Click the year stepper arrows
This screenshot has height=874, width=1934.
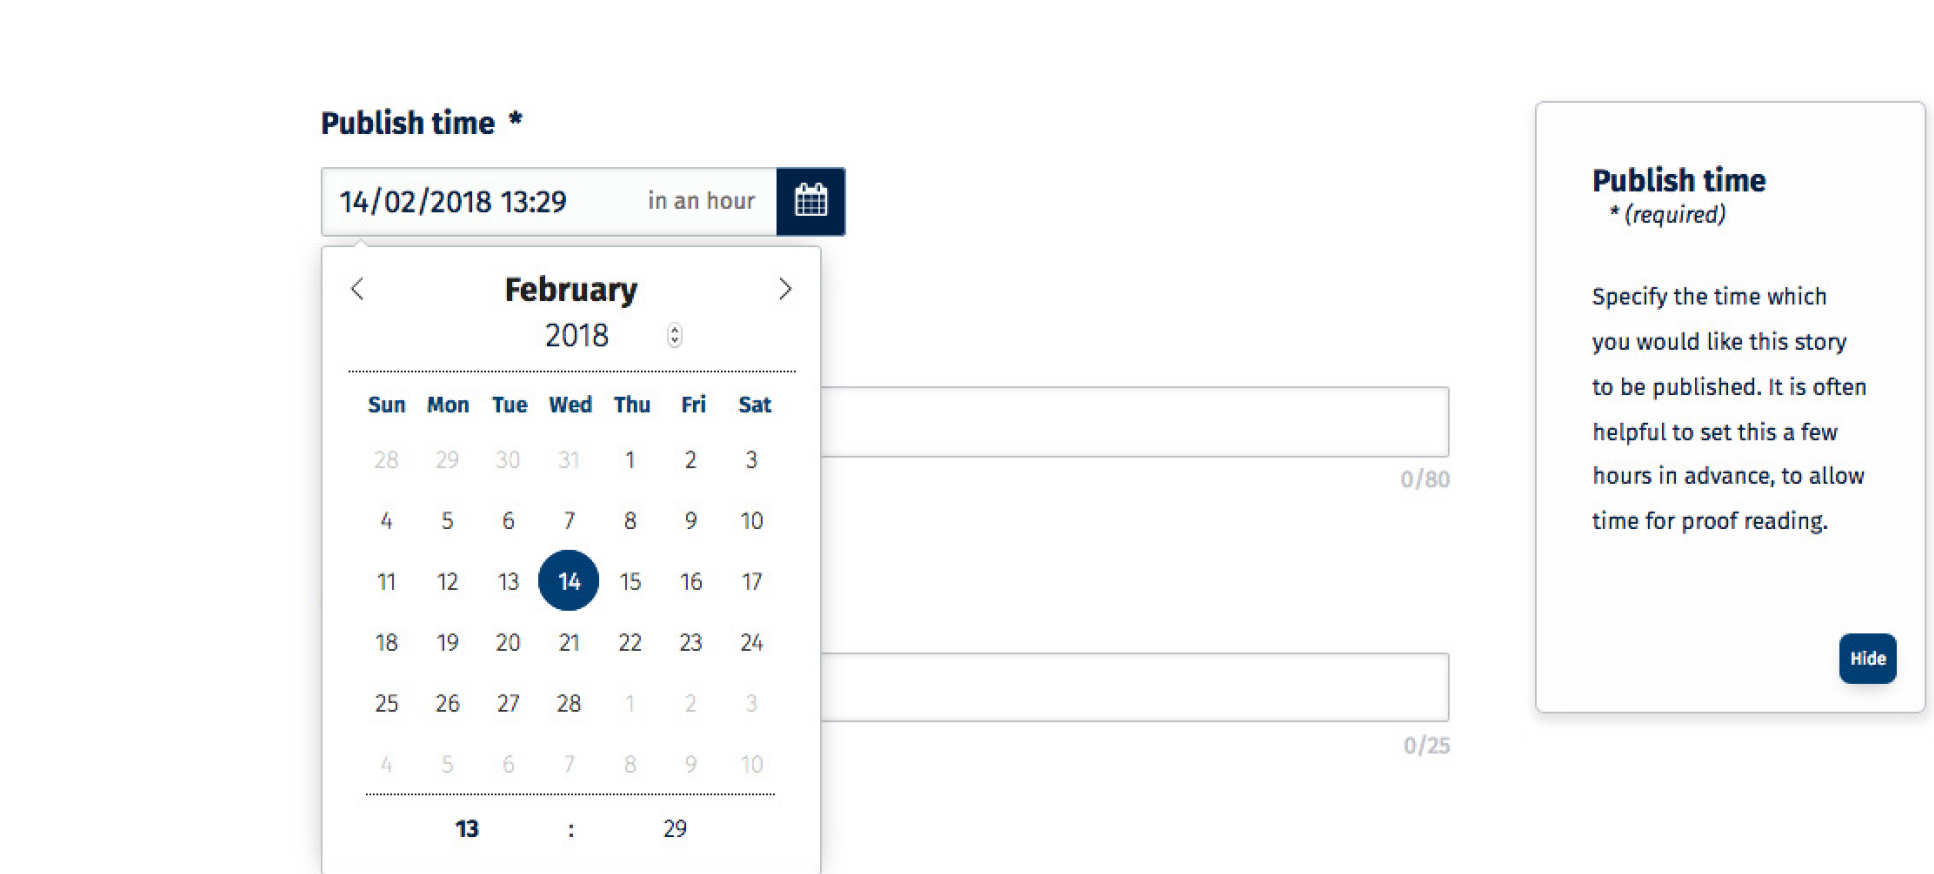point(675,335)
